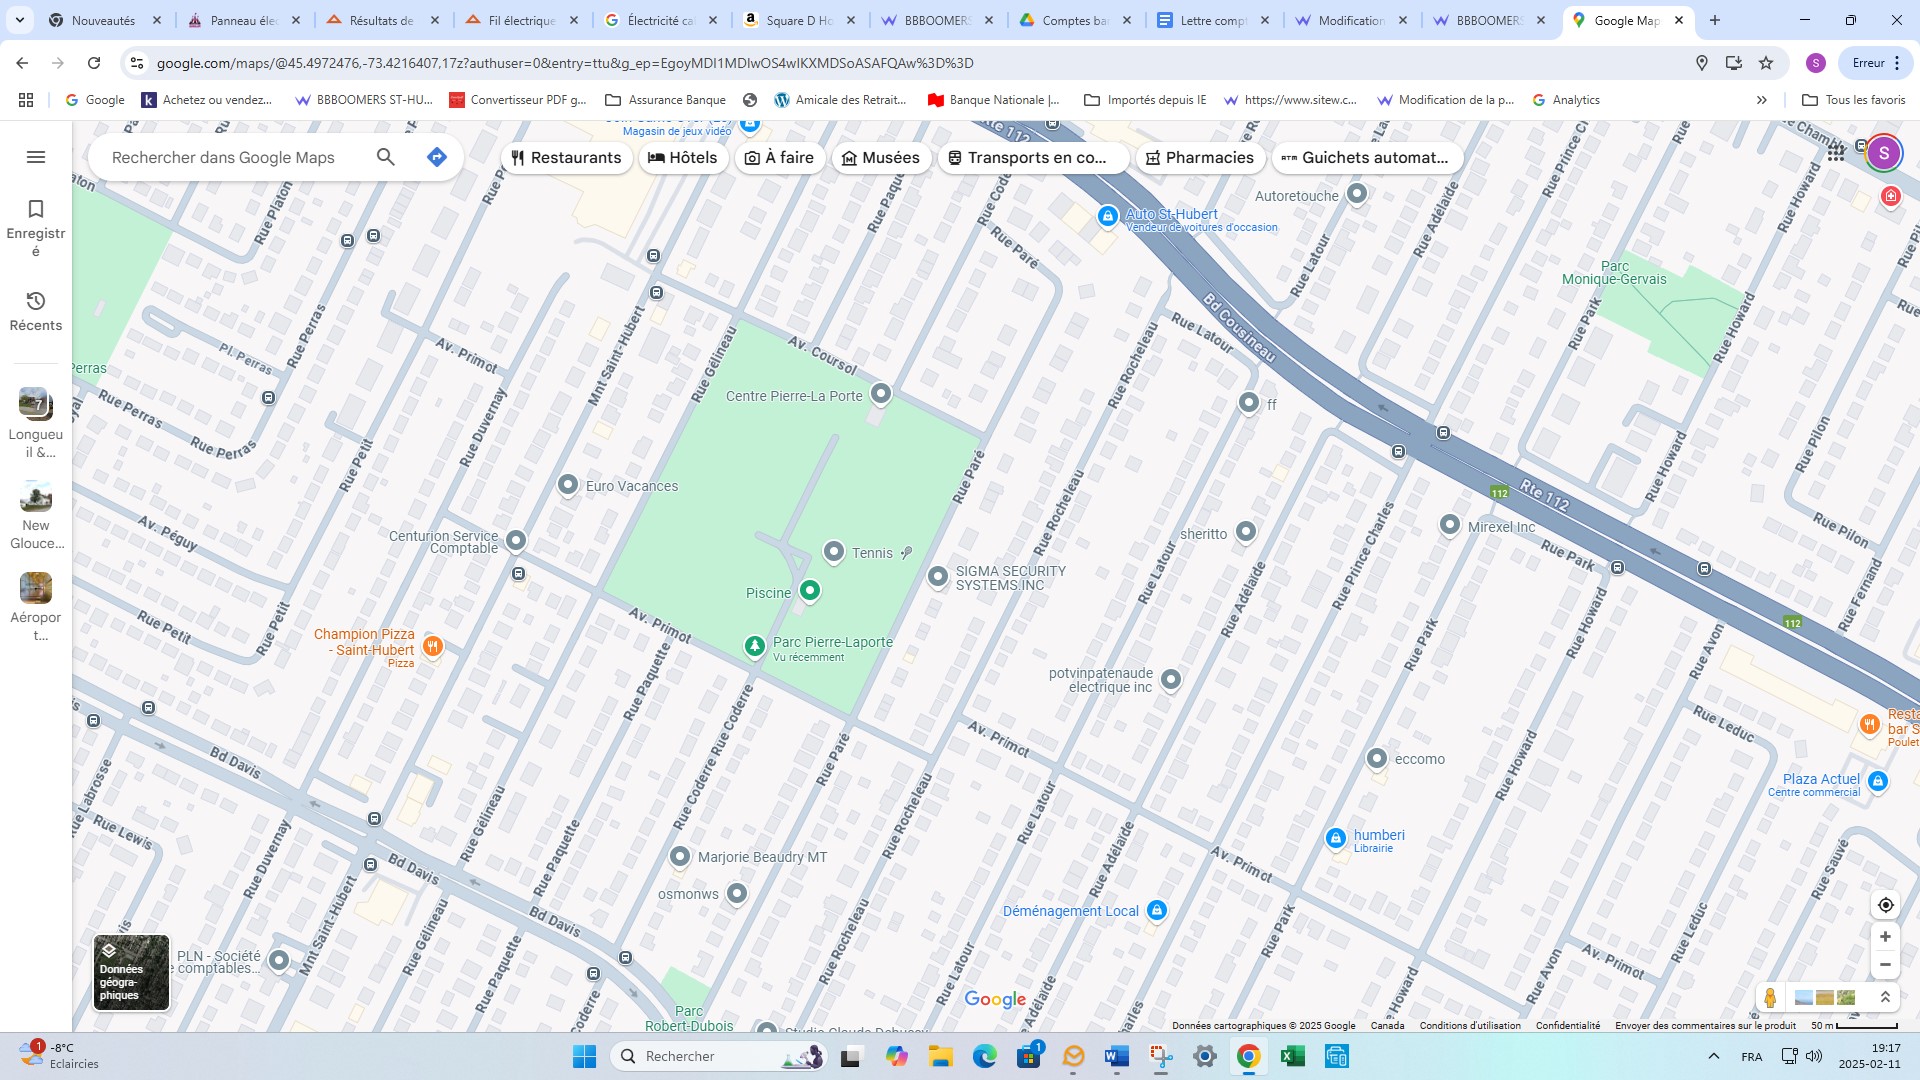Click the Déménagement Local marker
The image size is (1920, 1080).
coord(1157,910)
